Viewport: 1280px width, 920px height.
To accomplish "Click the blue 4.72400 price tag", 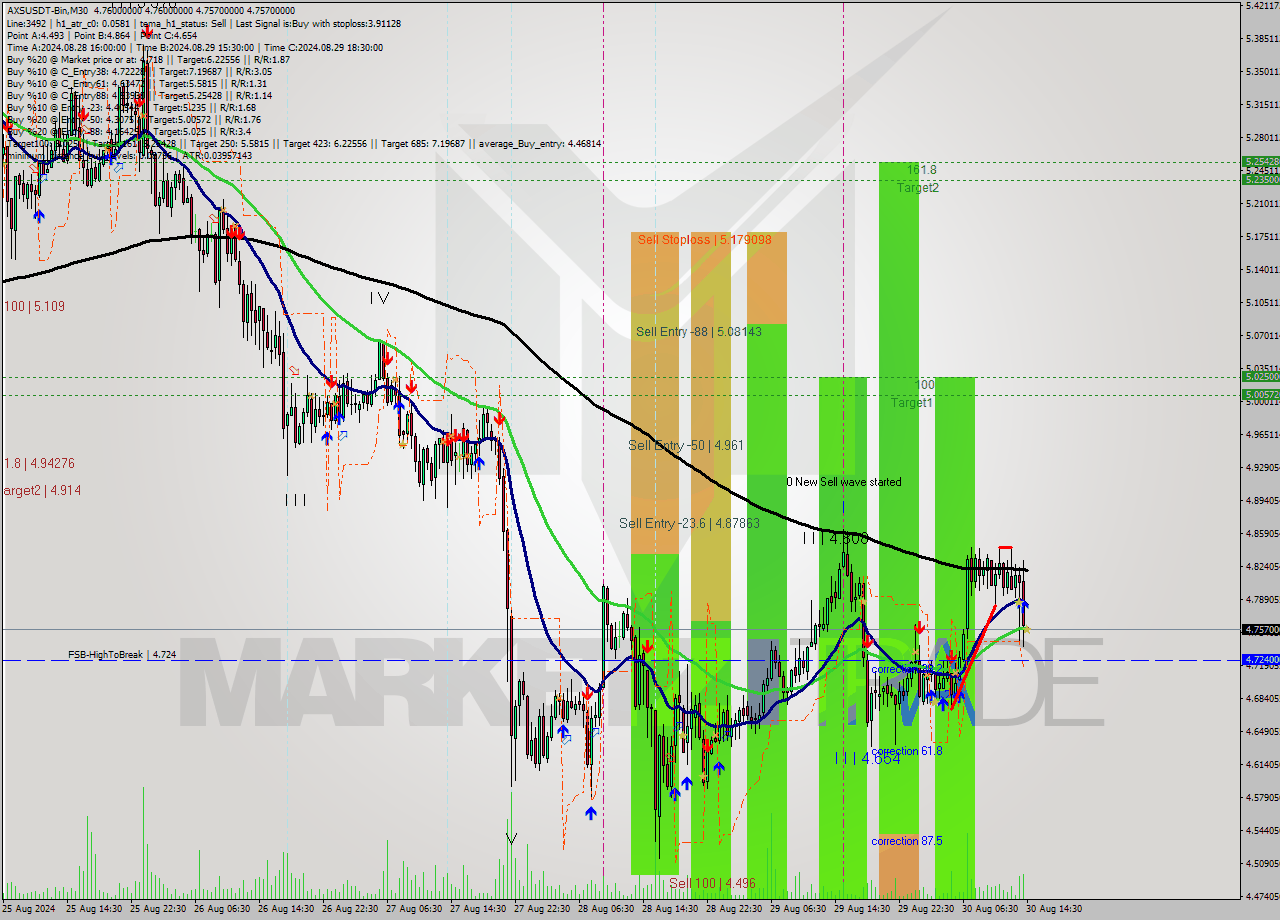I will click(1260, 660).
